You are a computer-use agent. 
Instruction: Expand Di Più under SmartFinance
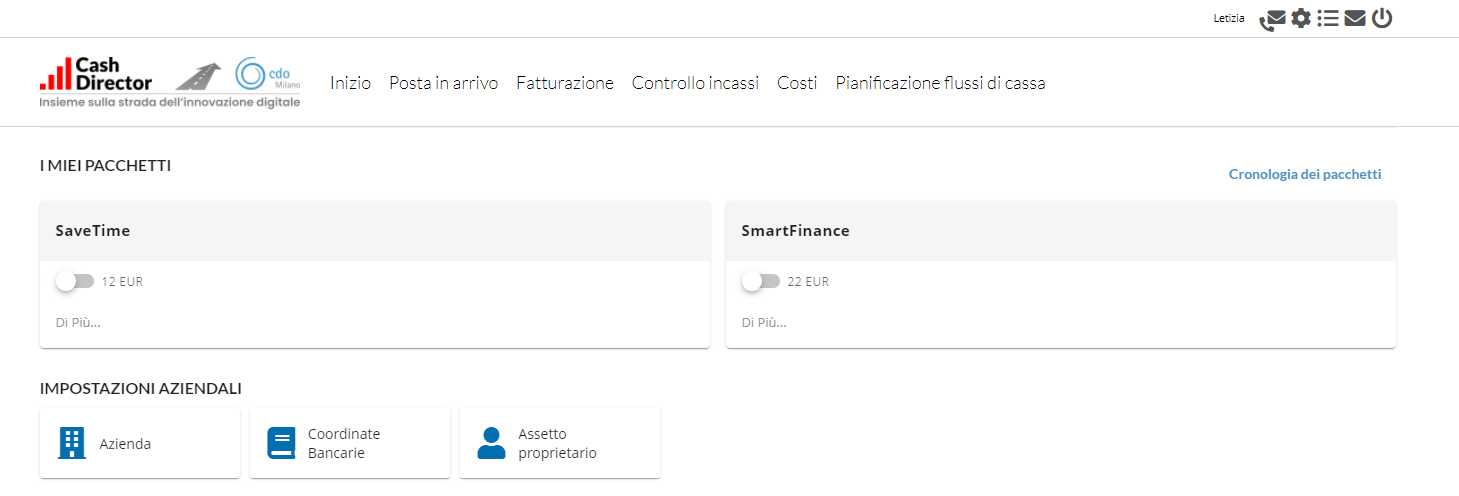pos(764,323)
